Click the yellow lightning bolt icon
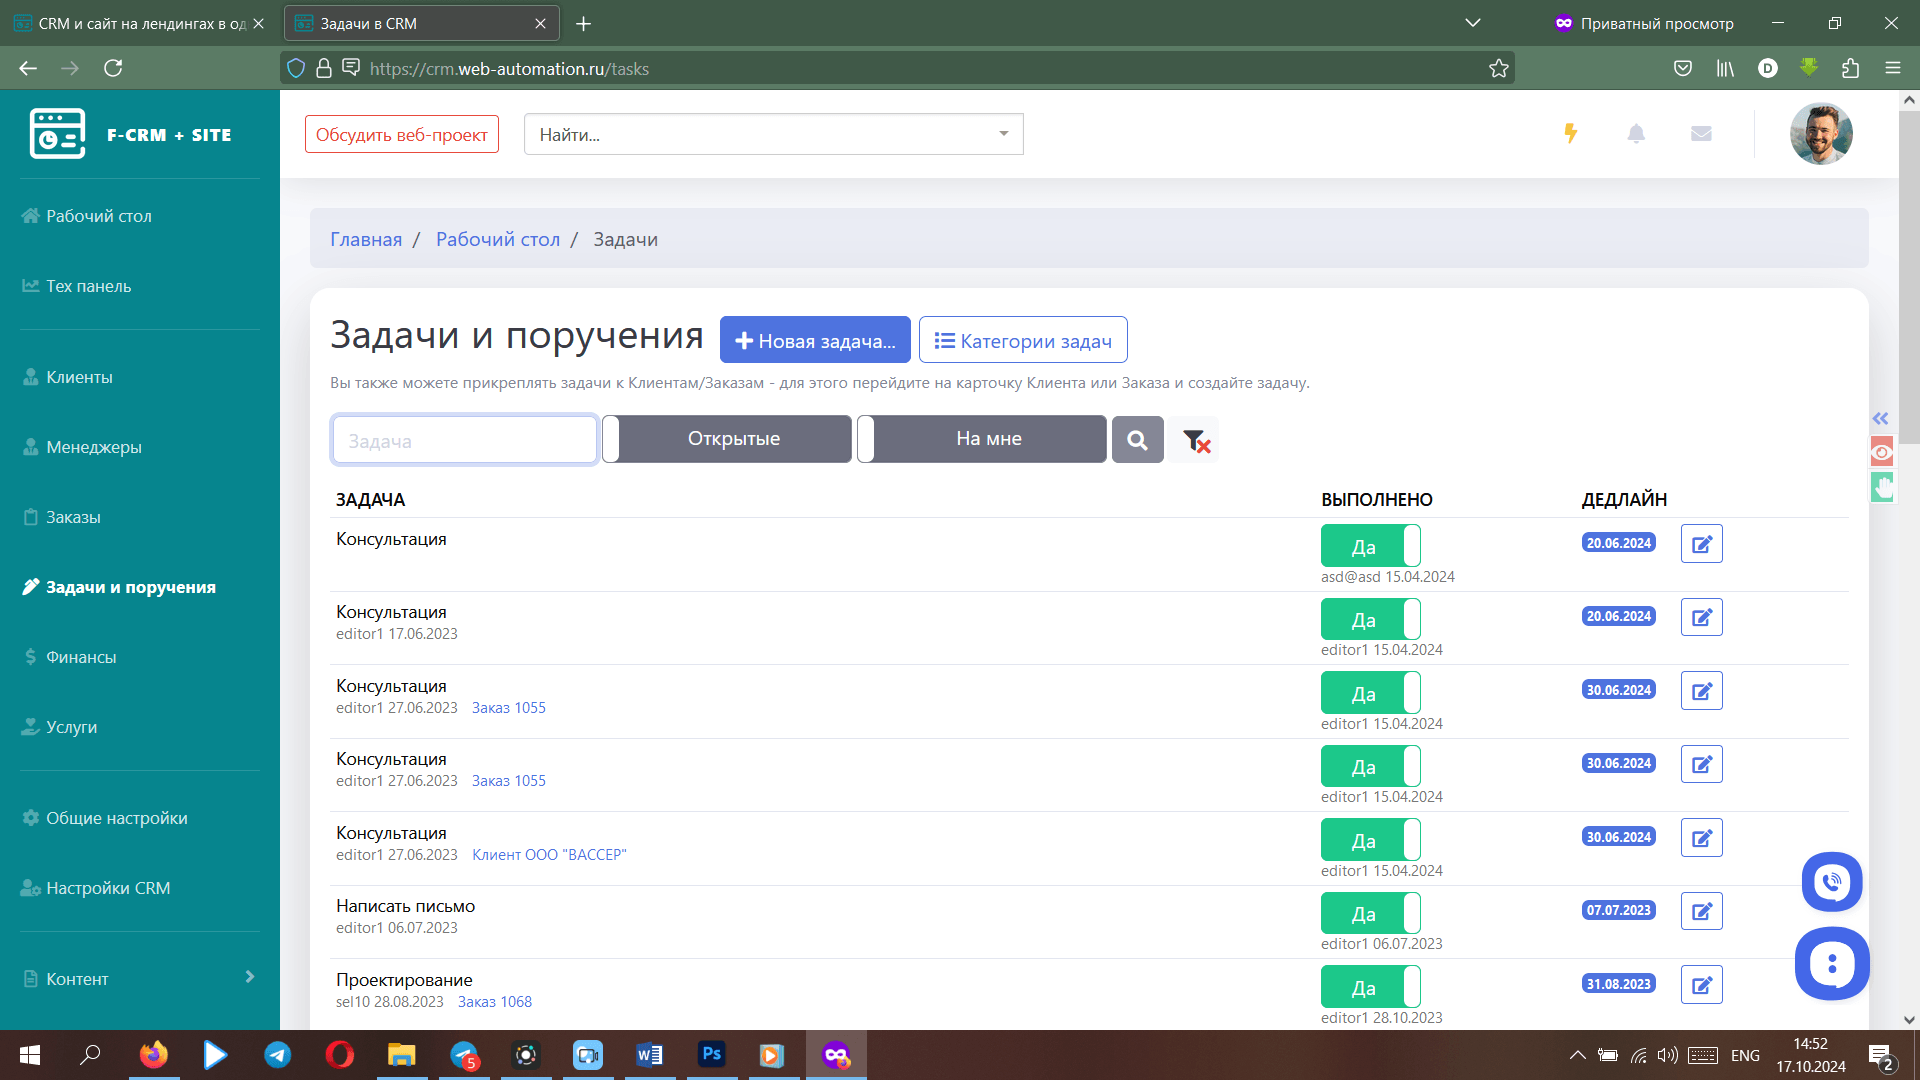 1570,133
